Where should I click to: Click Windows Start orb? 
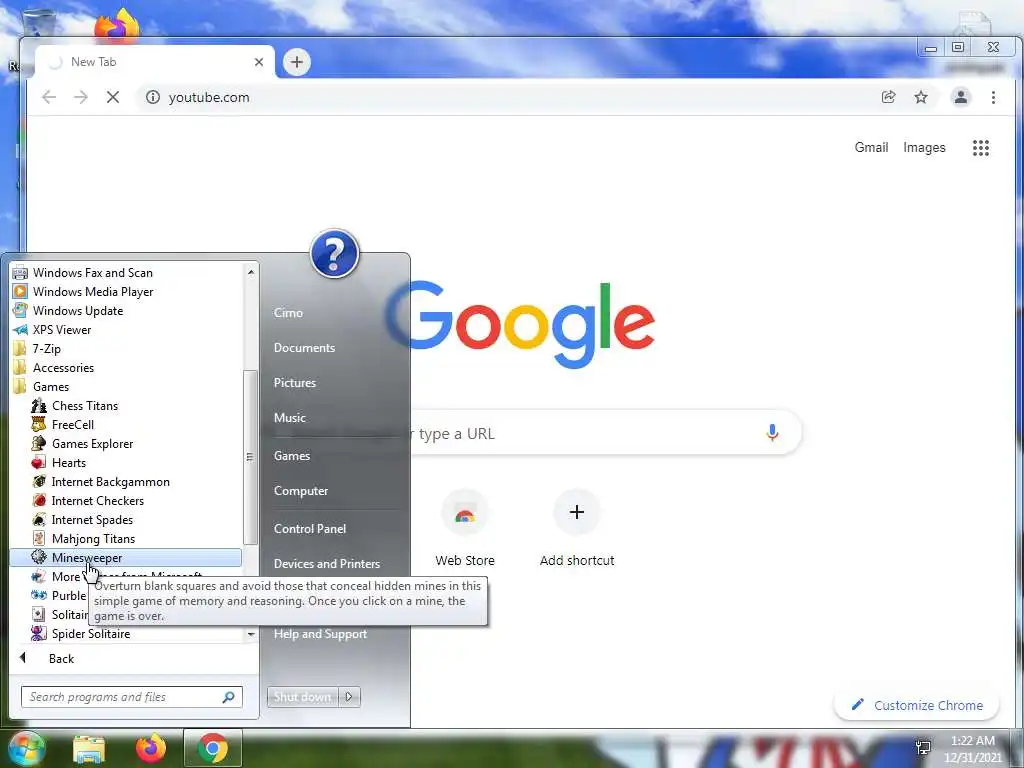coord(25,748)
